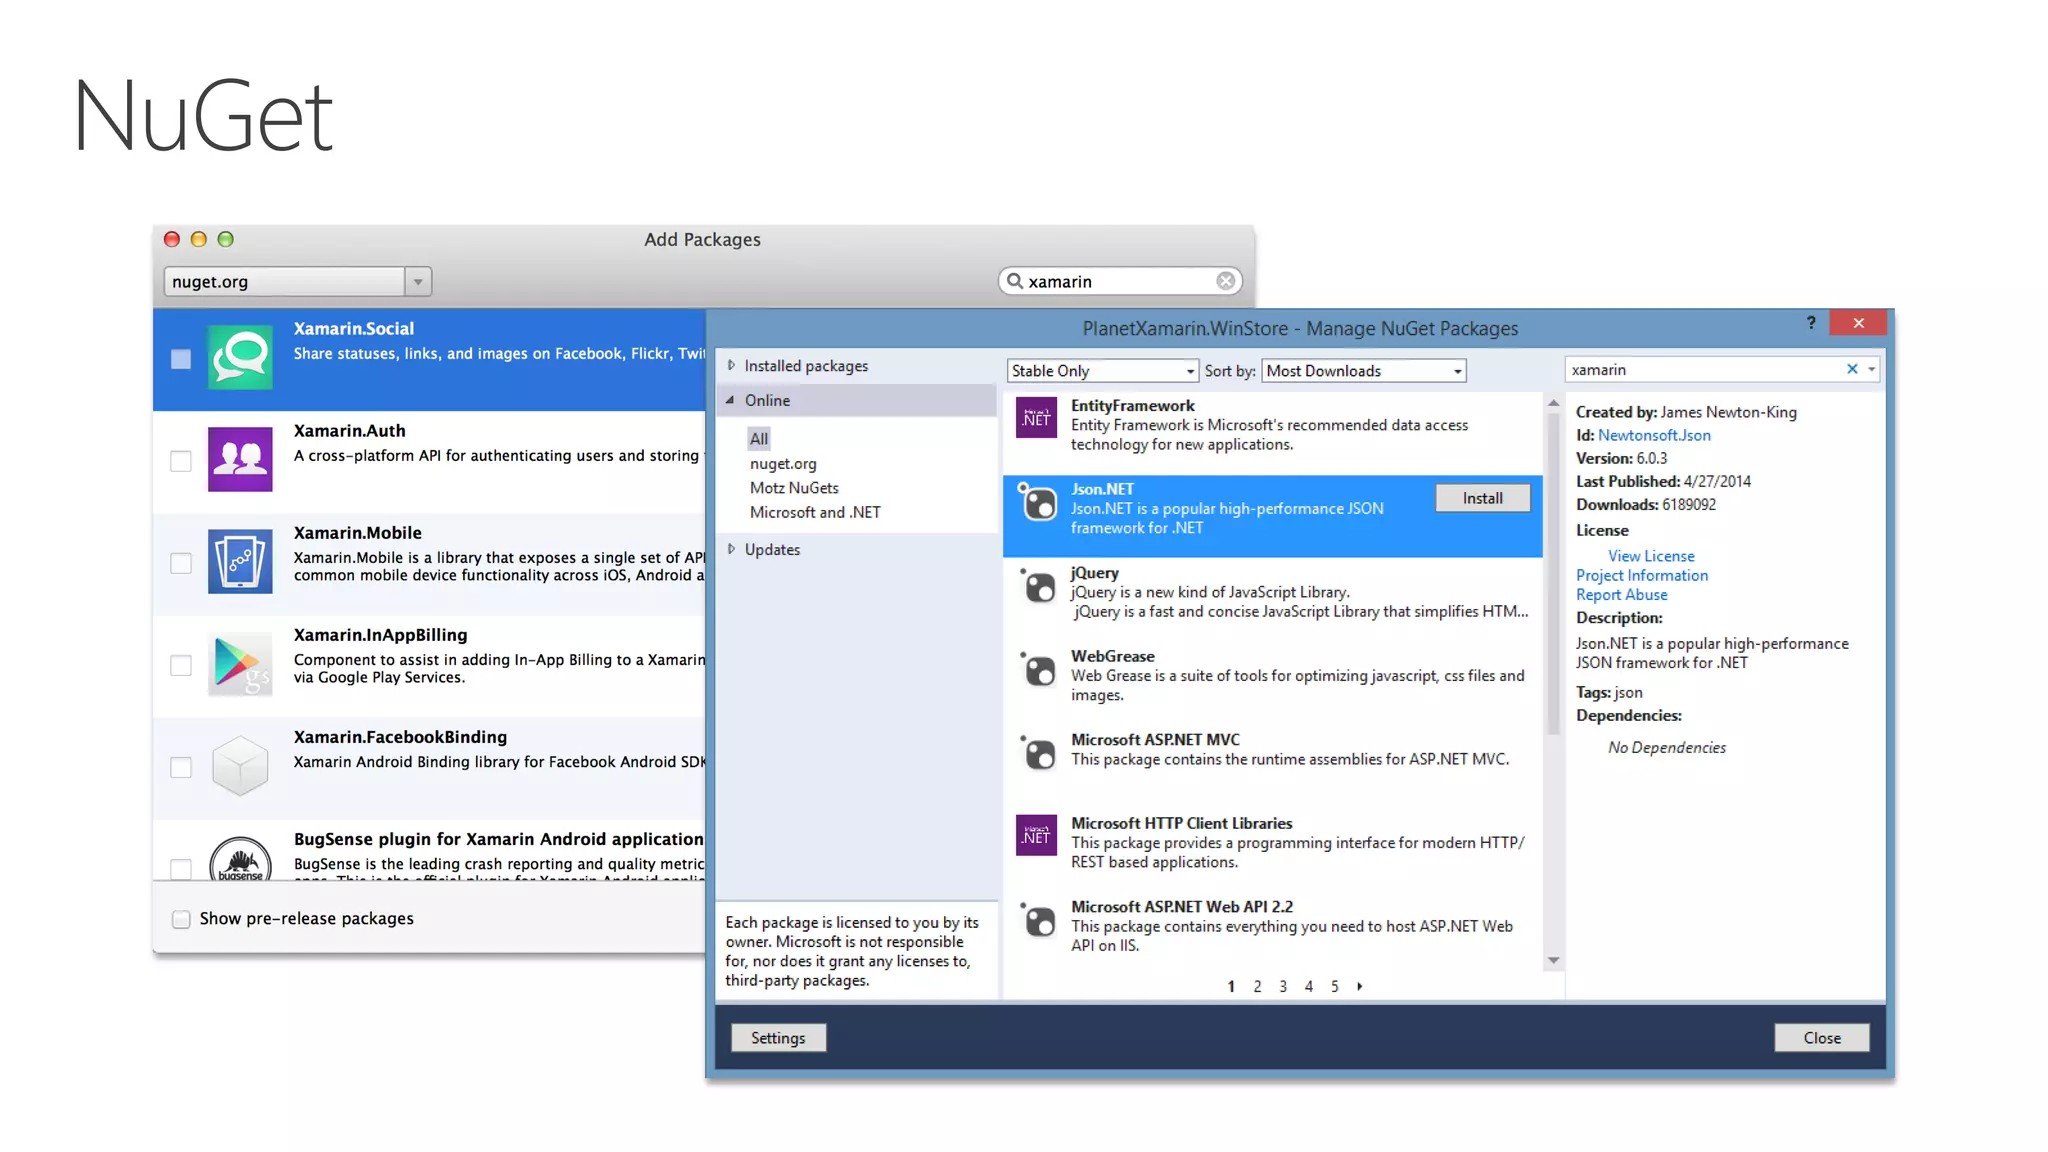This screenshot has width=2048, height=1152.
Task: Click the EntityFramework .NET package icon
Action: [1036, 418]
